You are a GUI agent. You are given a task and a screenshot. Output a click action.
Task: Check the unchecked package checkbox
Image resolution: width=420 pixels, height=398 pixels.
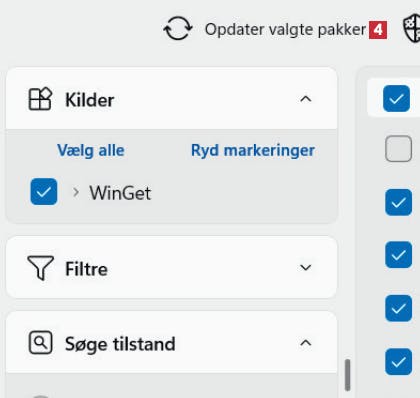click(398, 149)
